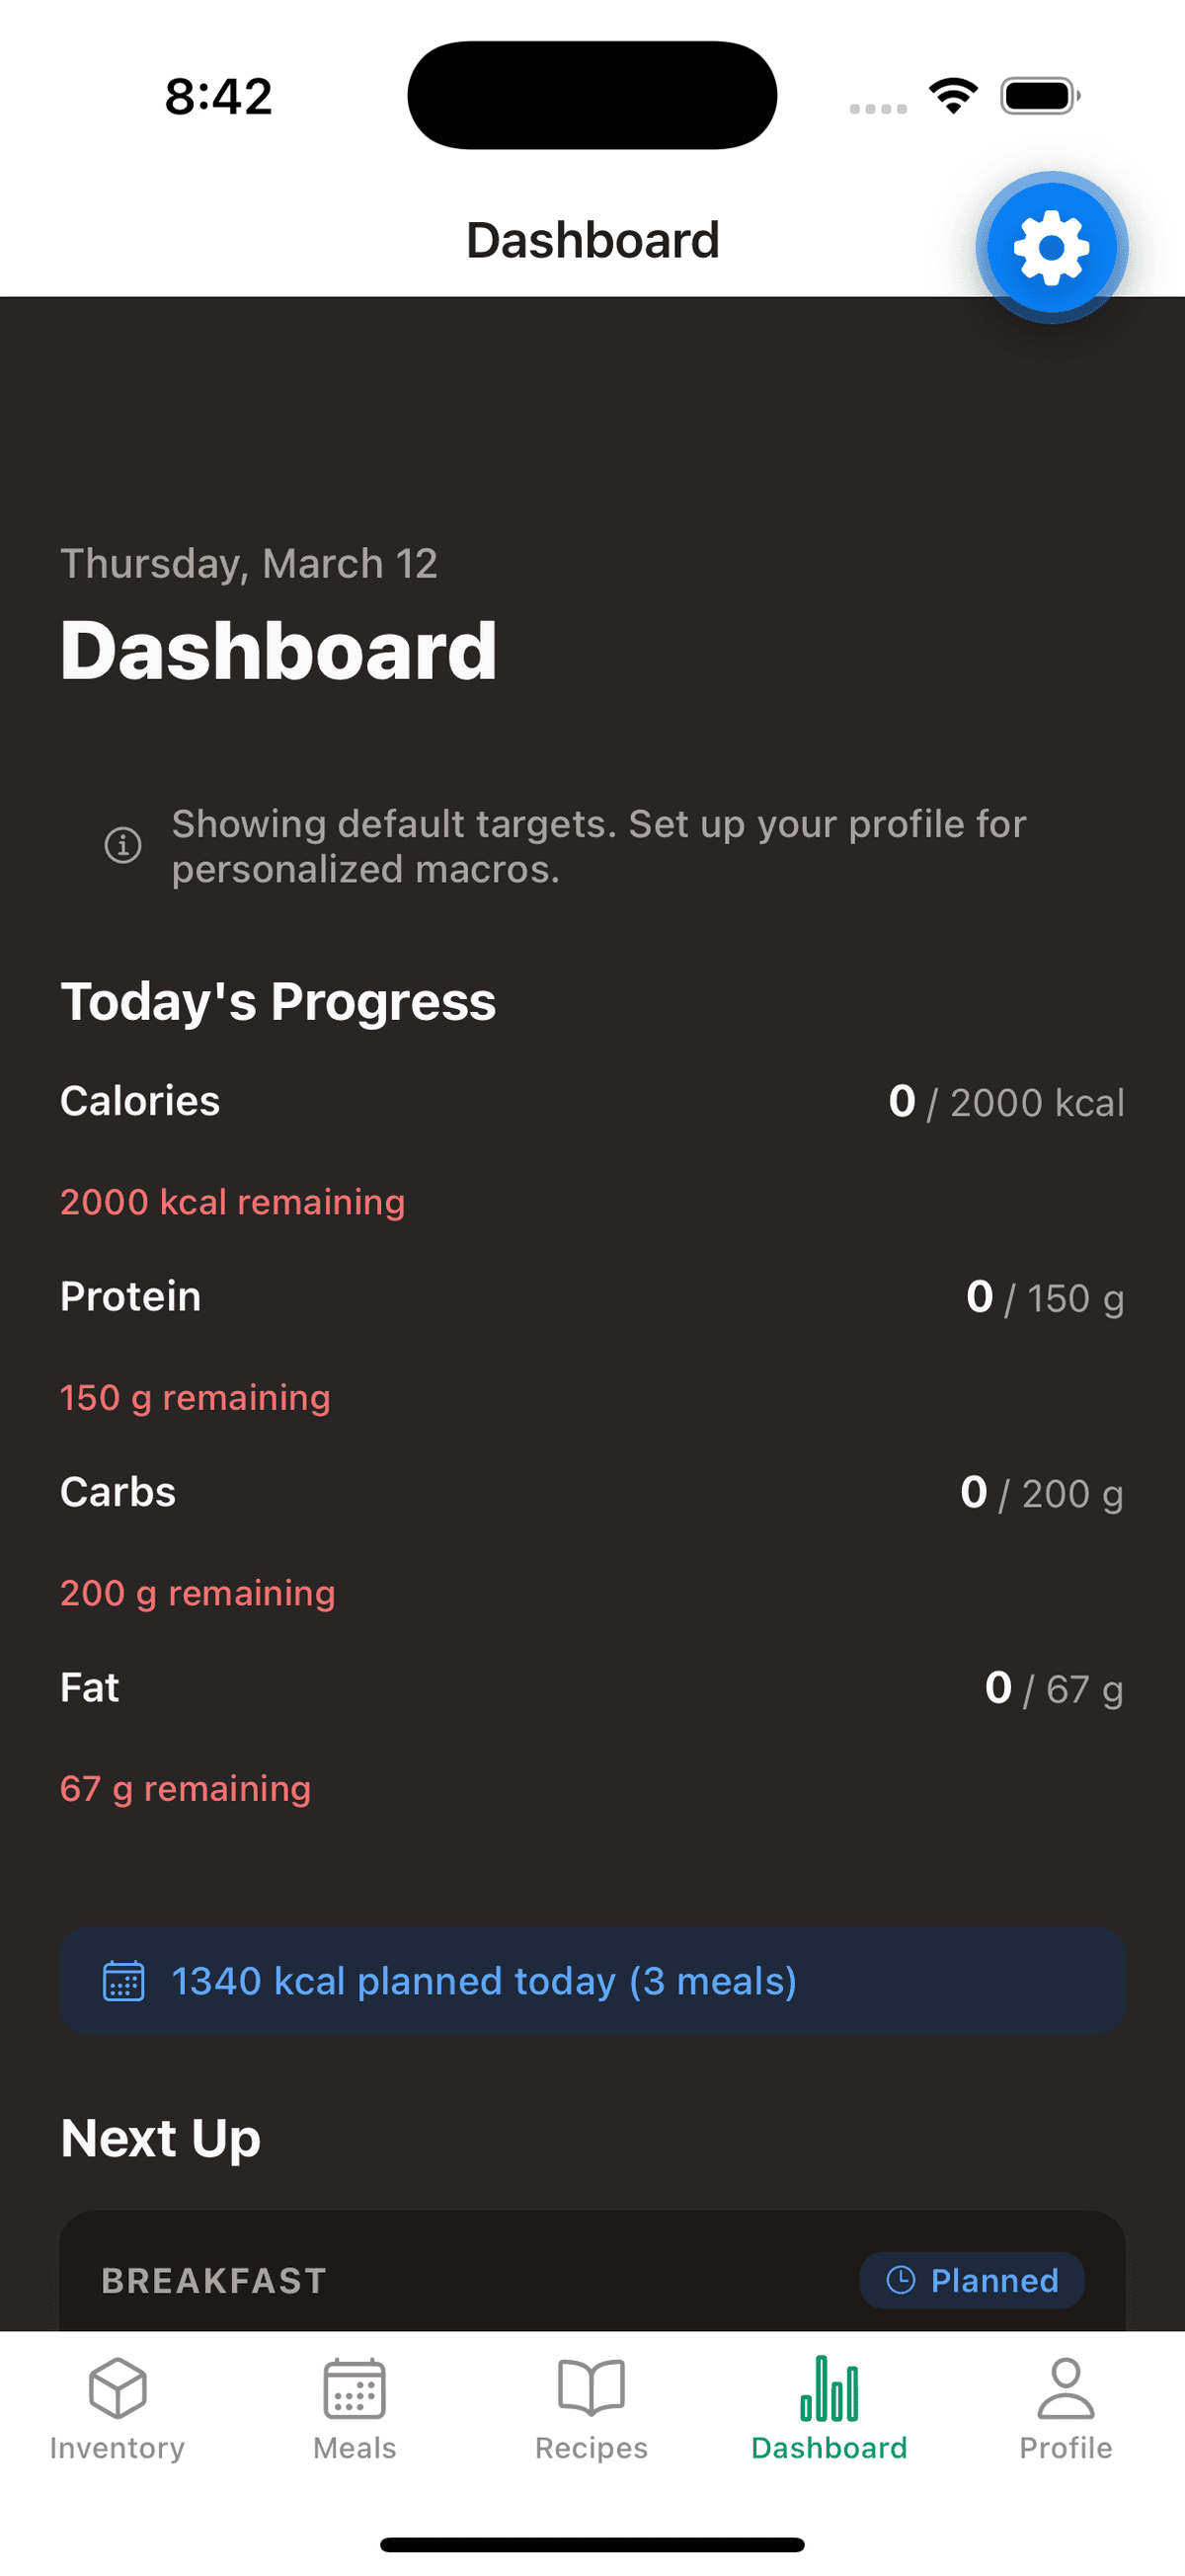Tap the Protein progress row
The width and height of the screenshot is (1185, 2576).
pyautogui.click(x=592, y=1297)
